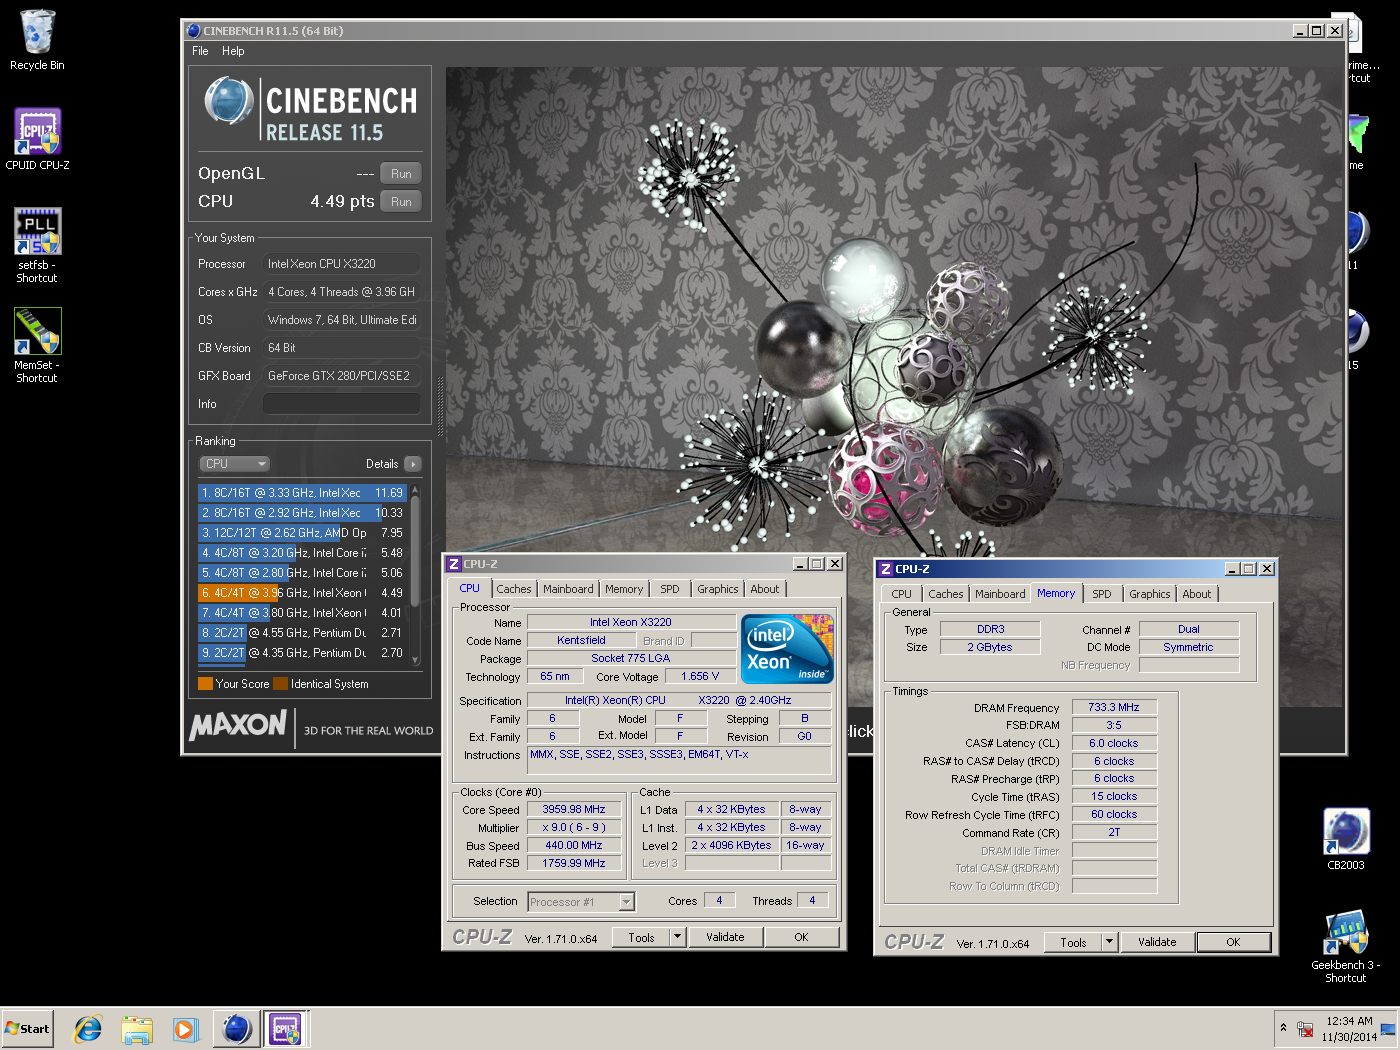Switch to Caches tab in left CPU-Z window
Viewport: 1400px width, 1050px height.
tap(514, 589)
